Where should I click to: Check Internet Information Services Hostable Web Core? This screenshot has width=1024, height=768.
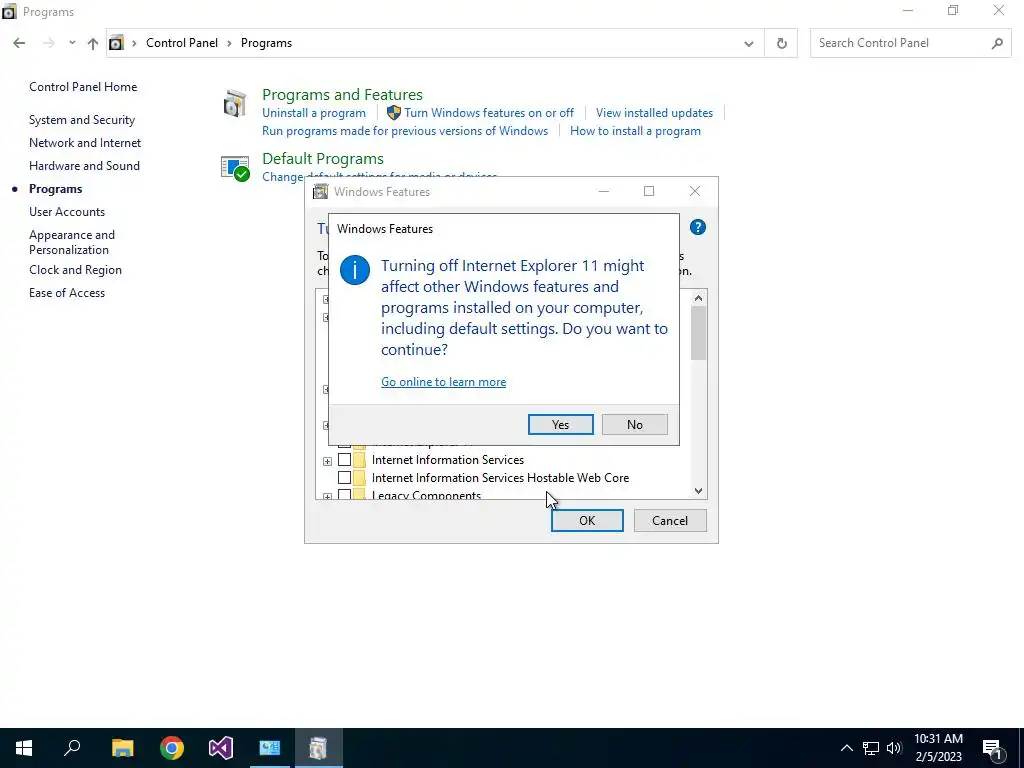click(x=344, y=477)
